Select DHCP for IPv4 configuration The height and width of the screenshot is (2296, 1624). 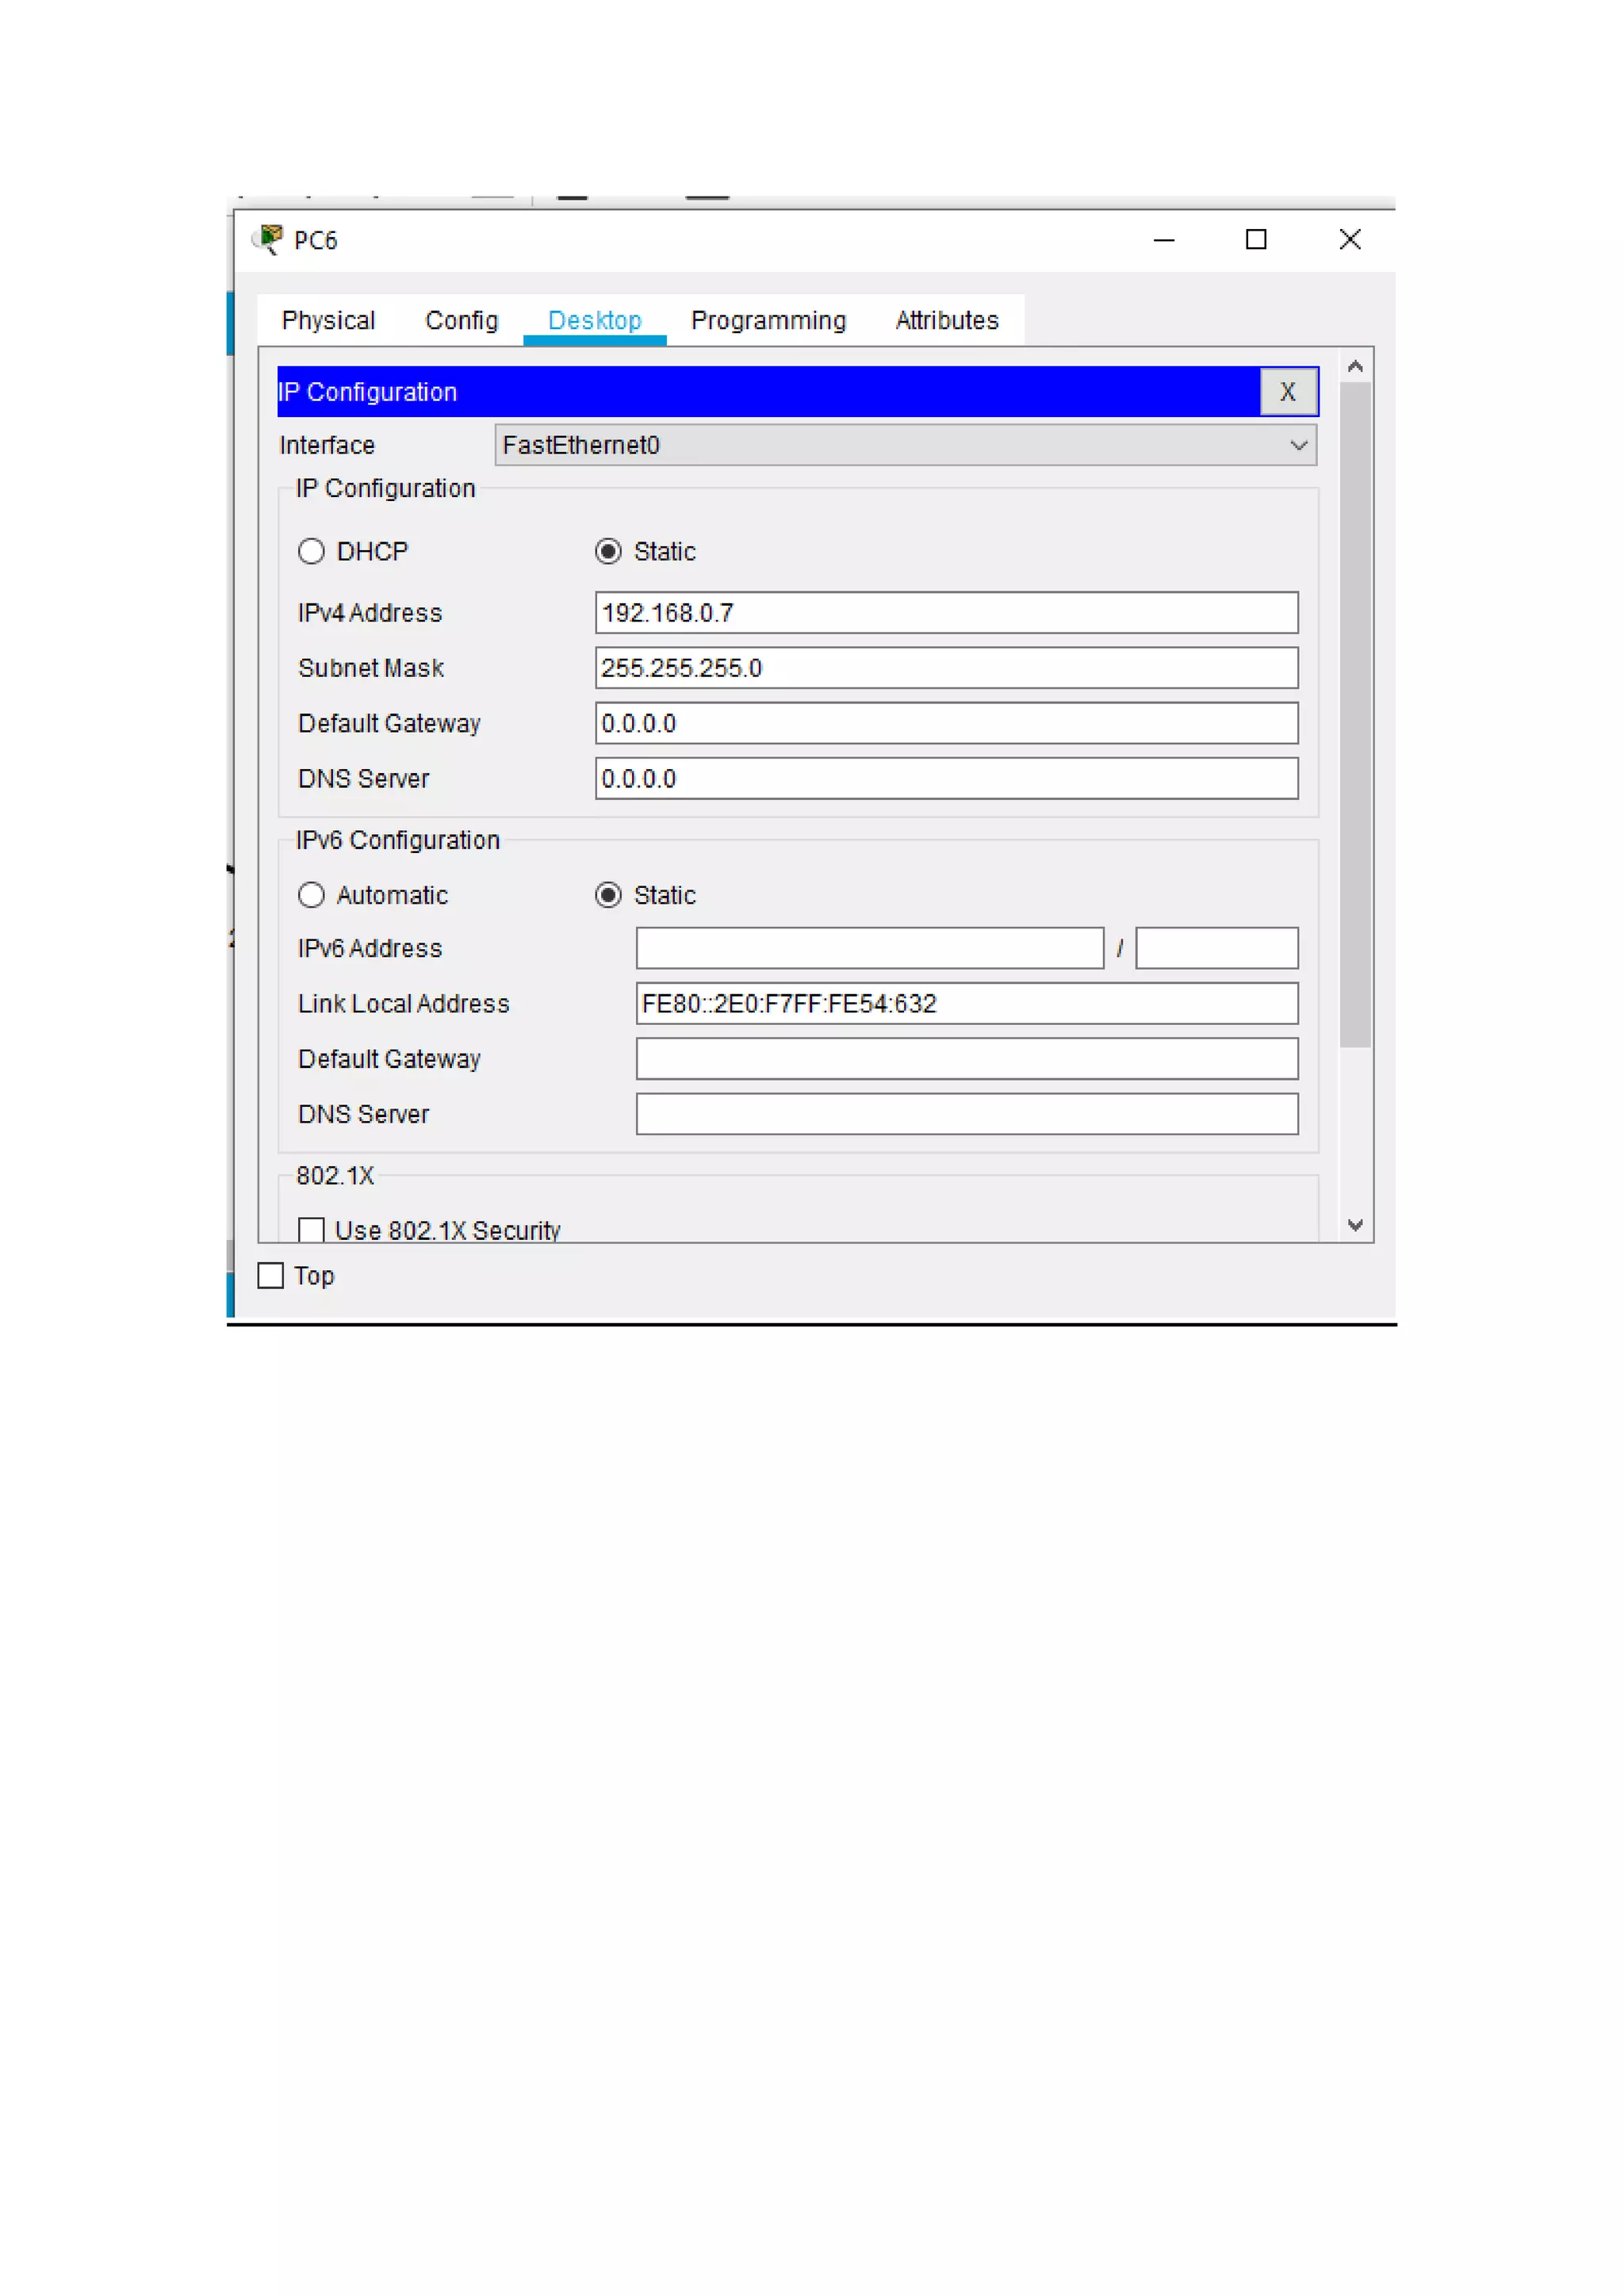[312, 552]
